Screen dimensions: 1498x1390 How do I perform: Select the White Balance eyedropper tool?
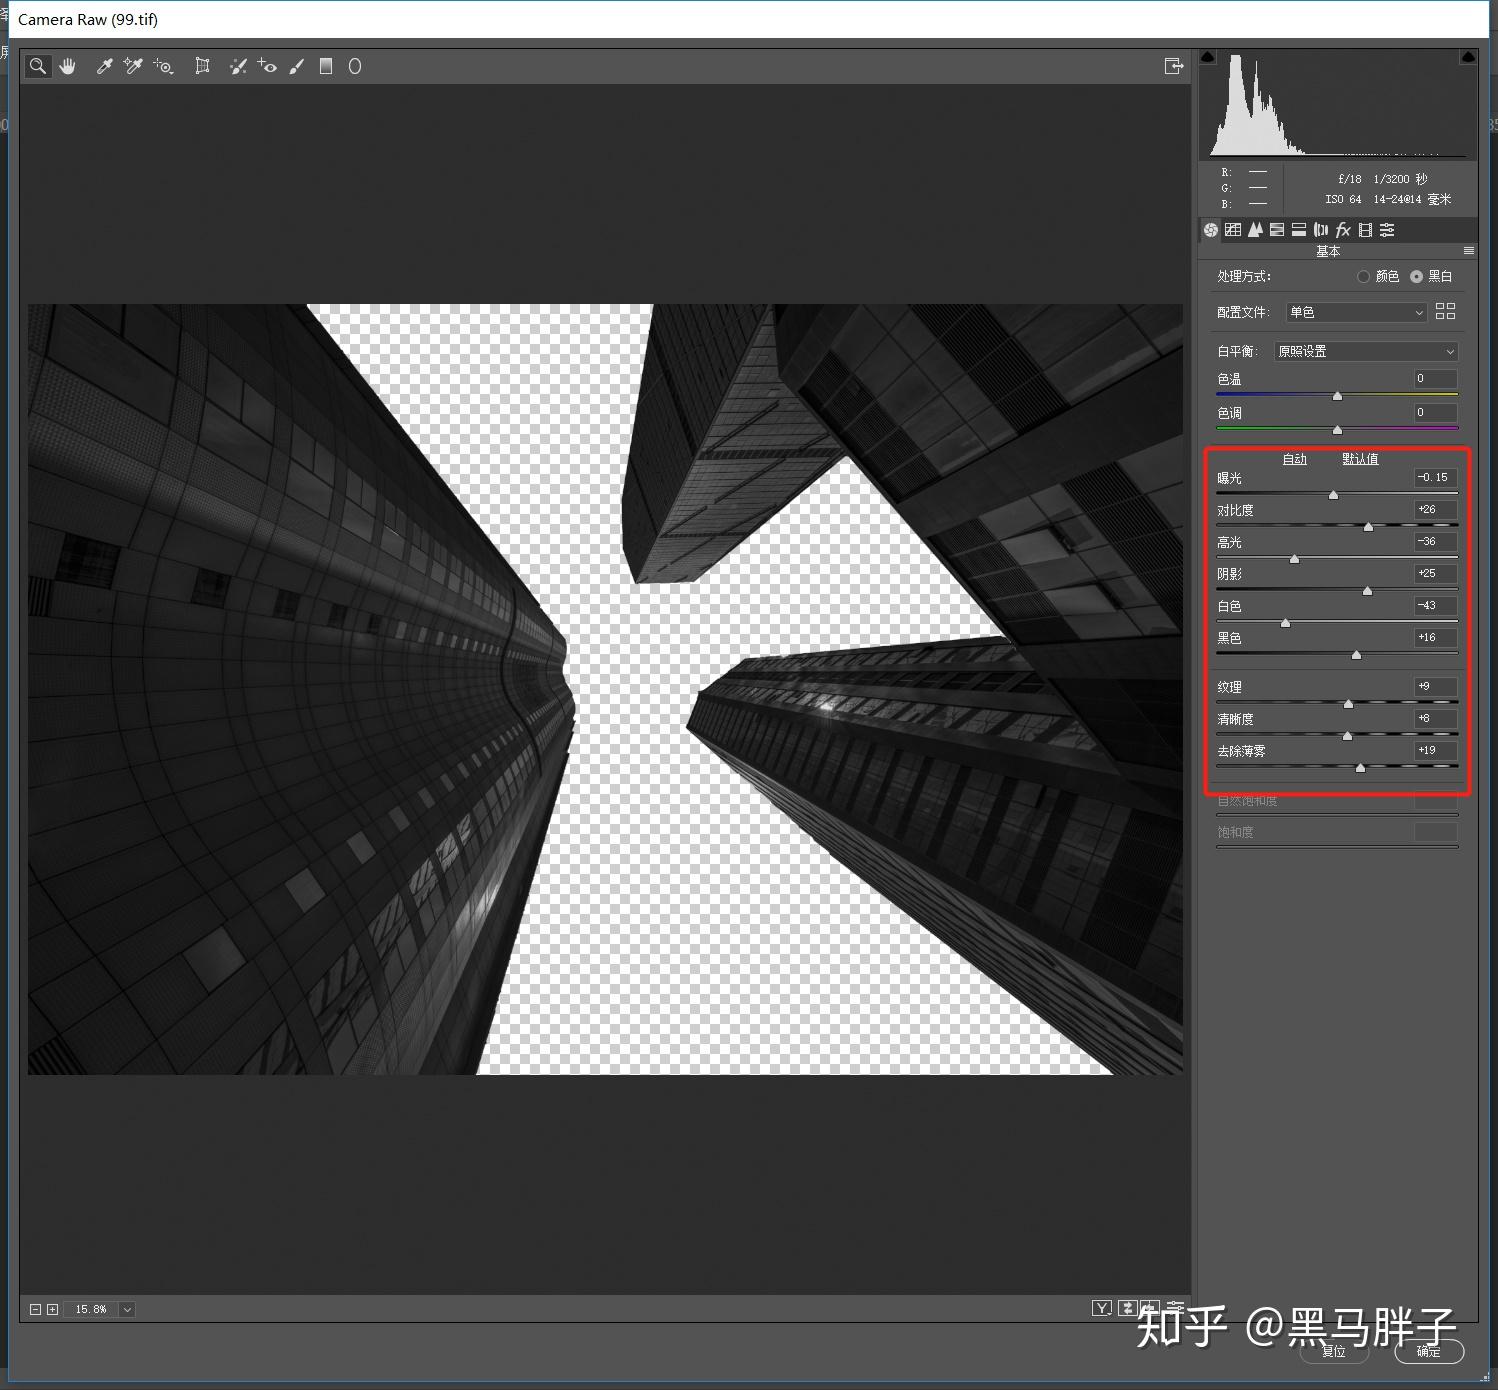click(x=104, y=66)
